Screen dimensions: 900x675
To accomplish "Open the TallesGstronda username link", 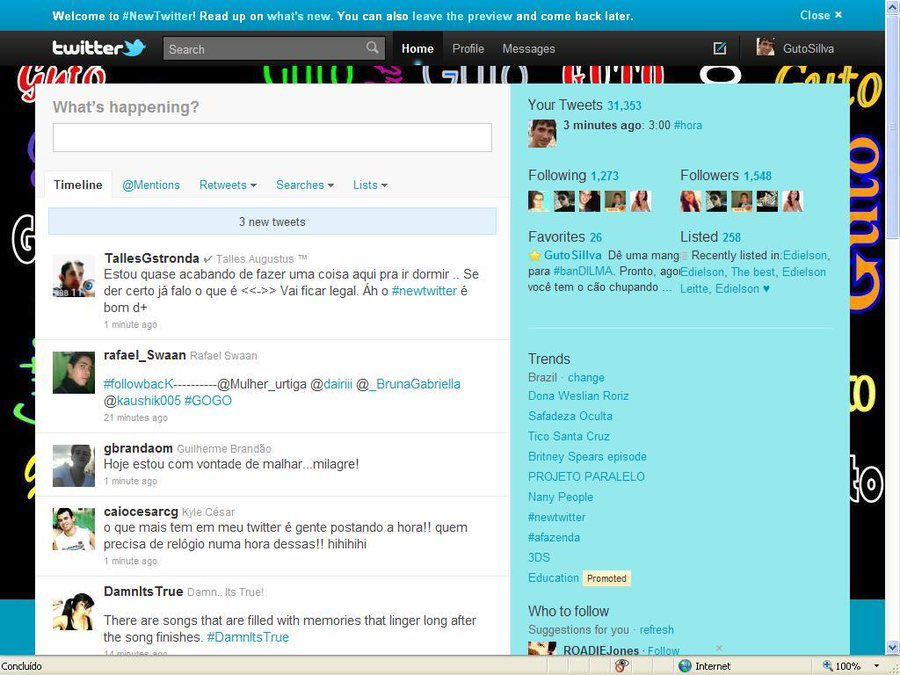I will point(152,258).
